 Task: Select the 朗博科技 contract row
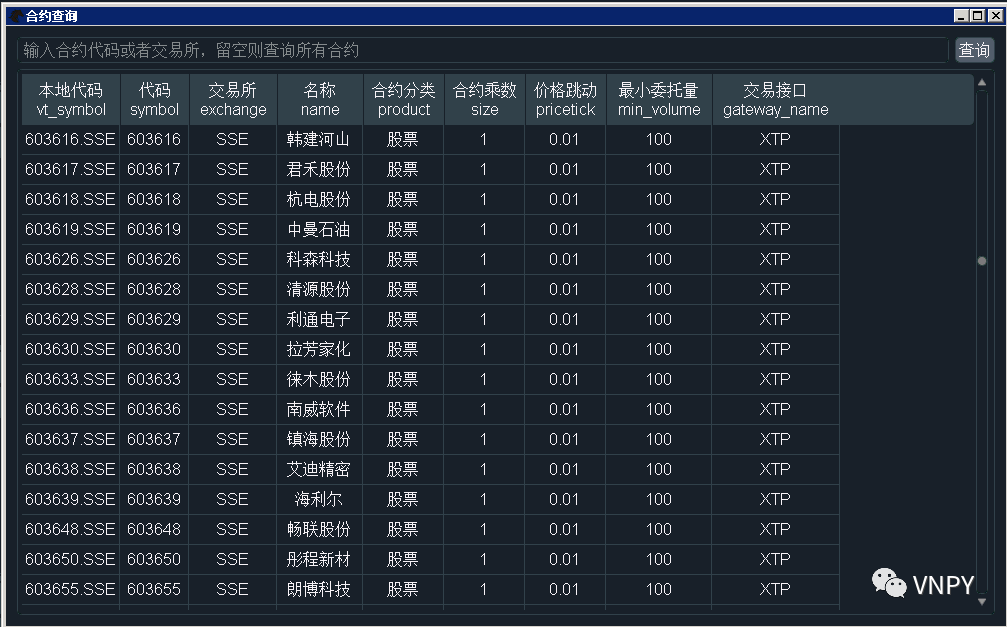coord(320,589)
